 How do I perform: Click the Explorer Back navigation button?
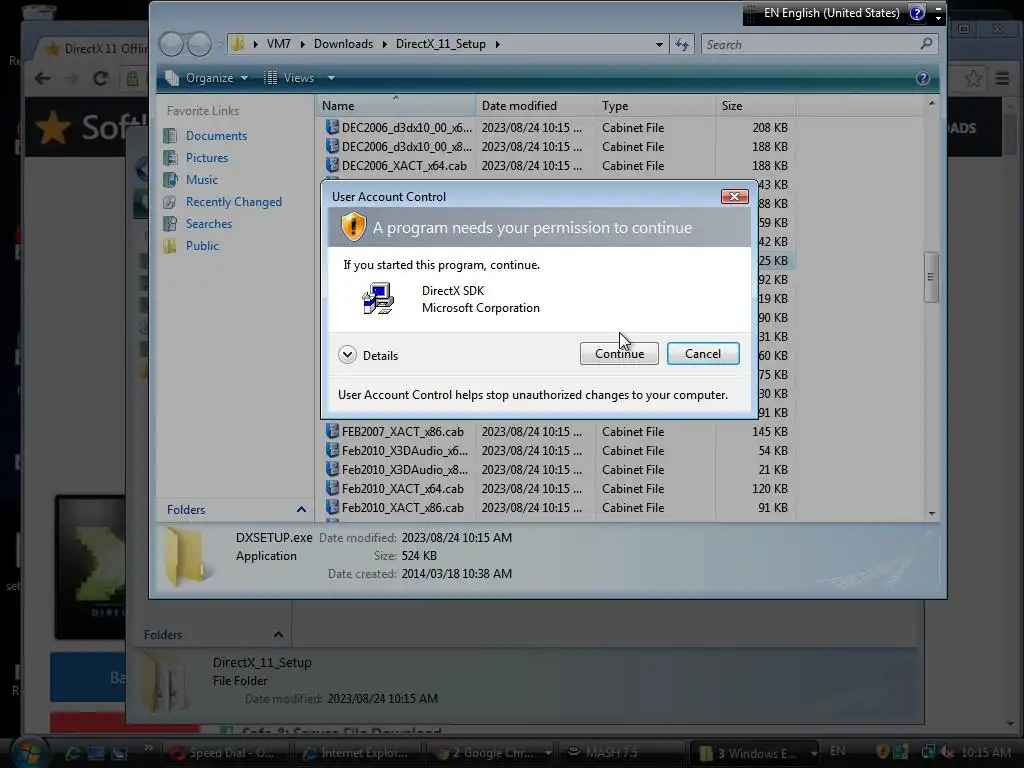[x=171, y=44]
